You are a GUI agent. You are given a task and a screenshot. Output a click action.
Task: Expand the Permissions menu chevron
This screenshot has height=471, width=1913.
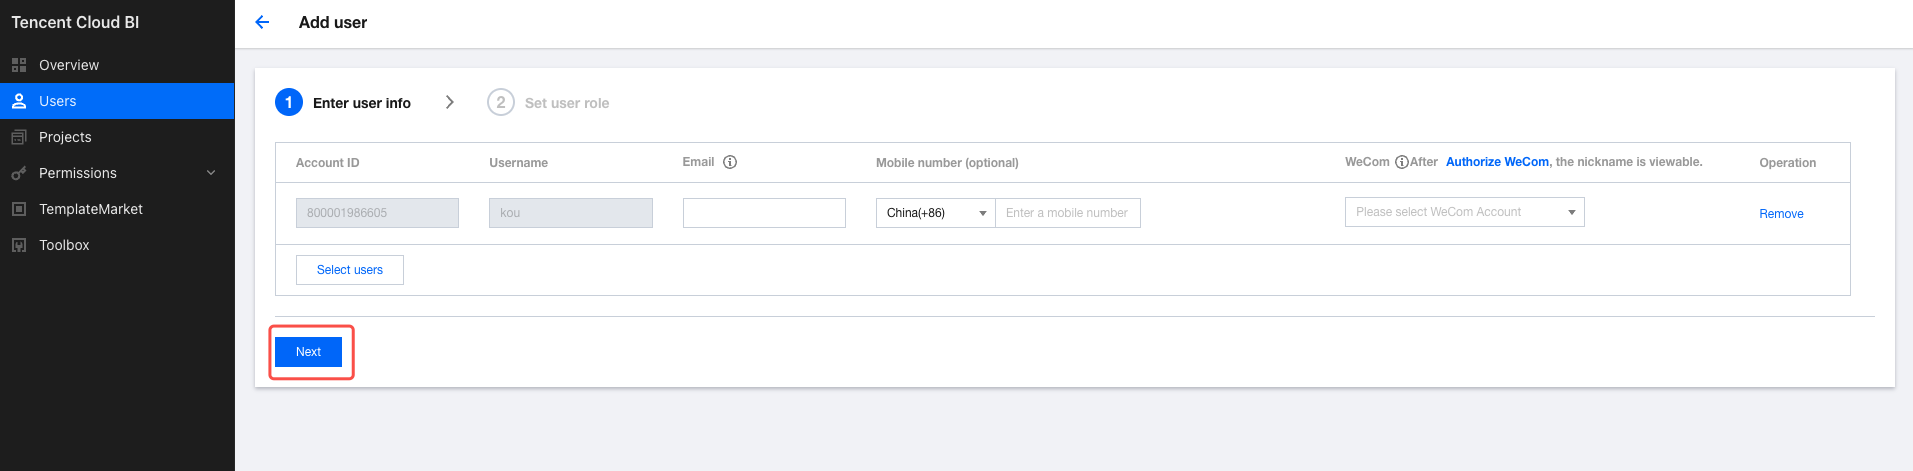(x=211, y=173)
